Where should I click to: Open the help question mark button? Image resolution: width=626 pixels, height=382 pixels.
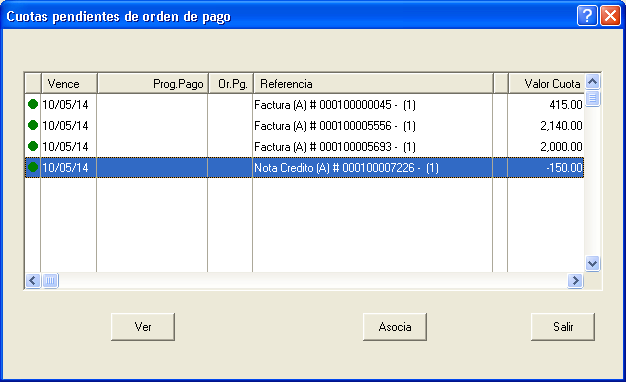[x=587, y=16]
